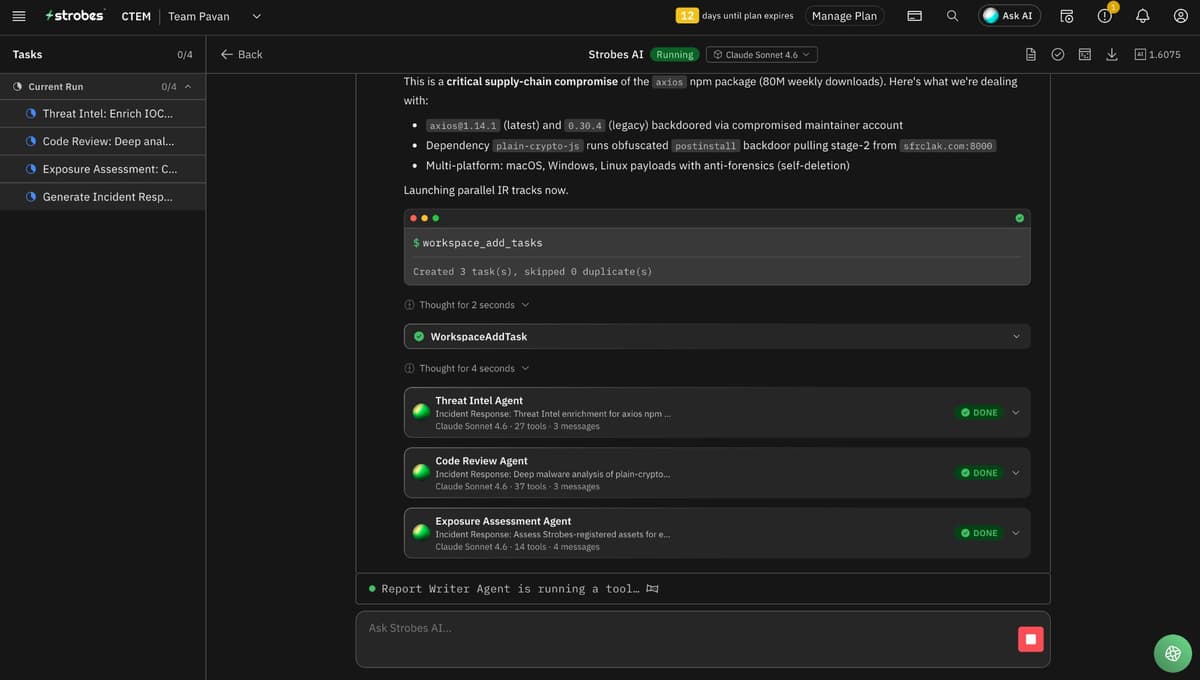Click the Ask AI button
Screen dimensions: 1200x680
click(1009, 16)
